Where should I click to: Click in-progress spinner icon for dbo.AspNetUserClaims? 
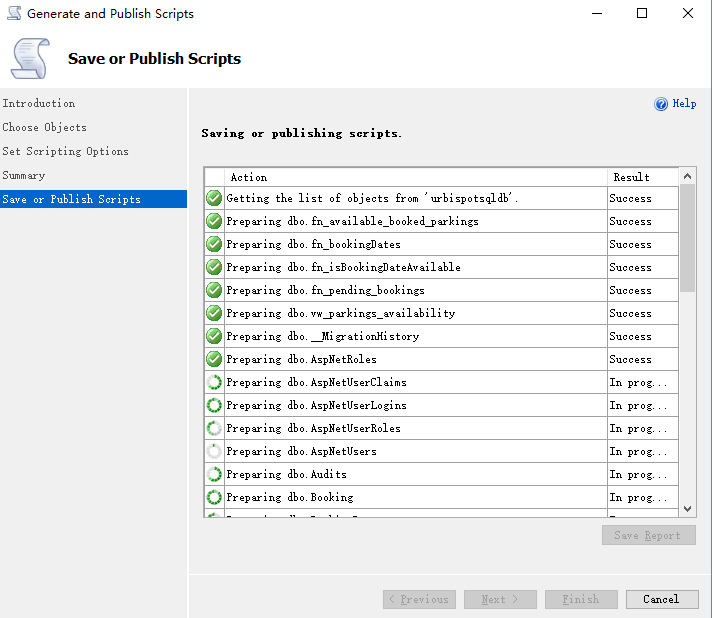coord(214,382)
